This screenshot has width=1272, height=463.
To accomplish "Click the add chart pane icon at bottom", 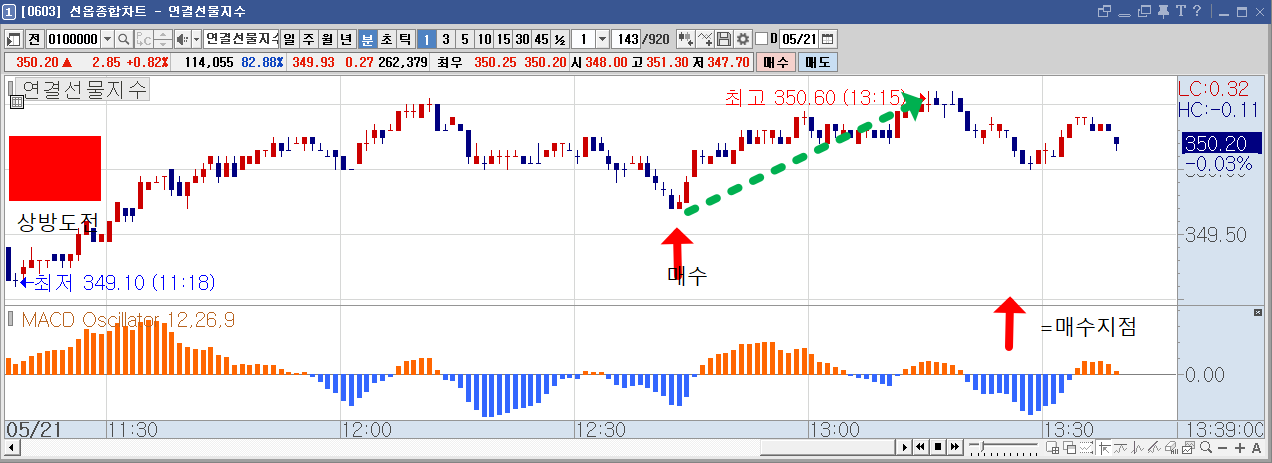I will coord(1052,447).
